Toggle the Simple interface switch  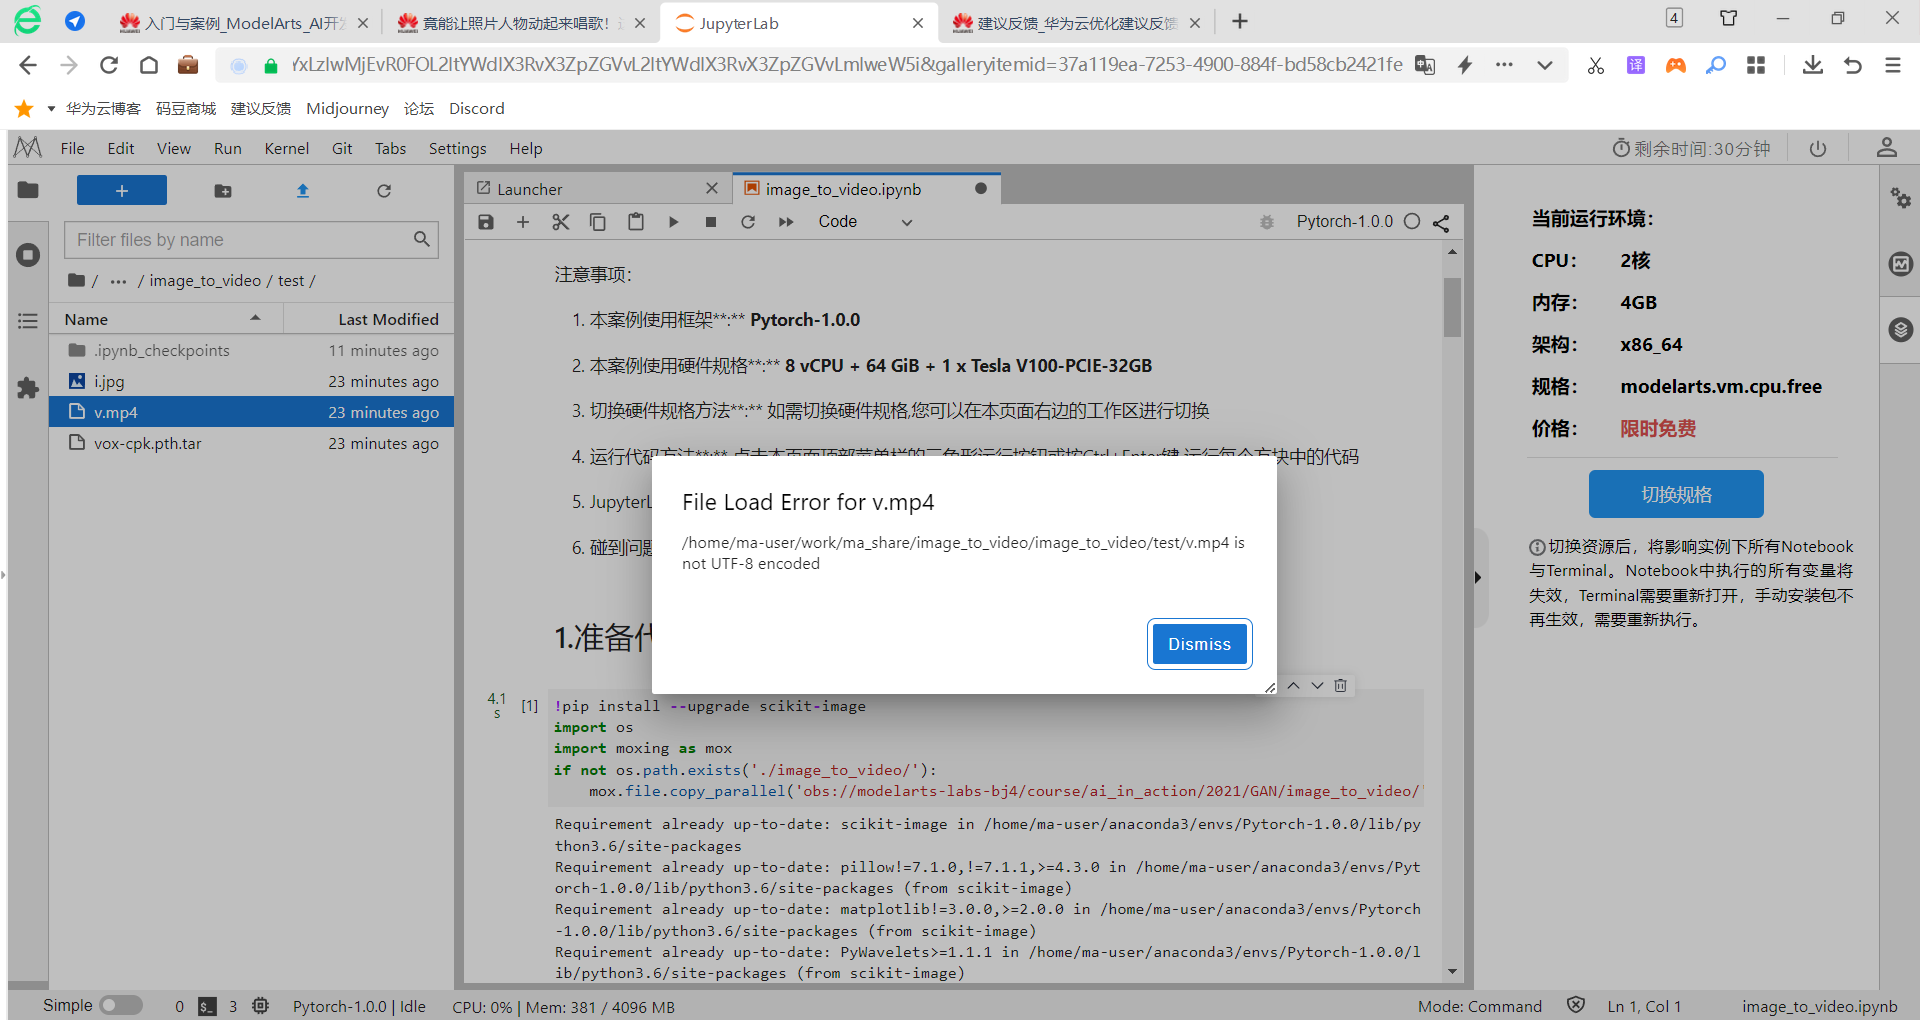121,1005
